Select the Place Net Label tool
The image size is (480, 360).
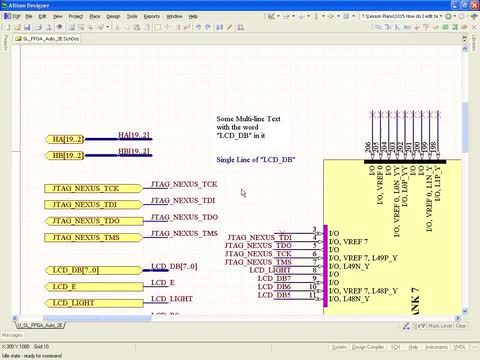[x=407, y=27]
